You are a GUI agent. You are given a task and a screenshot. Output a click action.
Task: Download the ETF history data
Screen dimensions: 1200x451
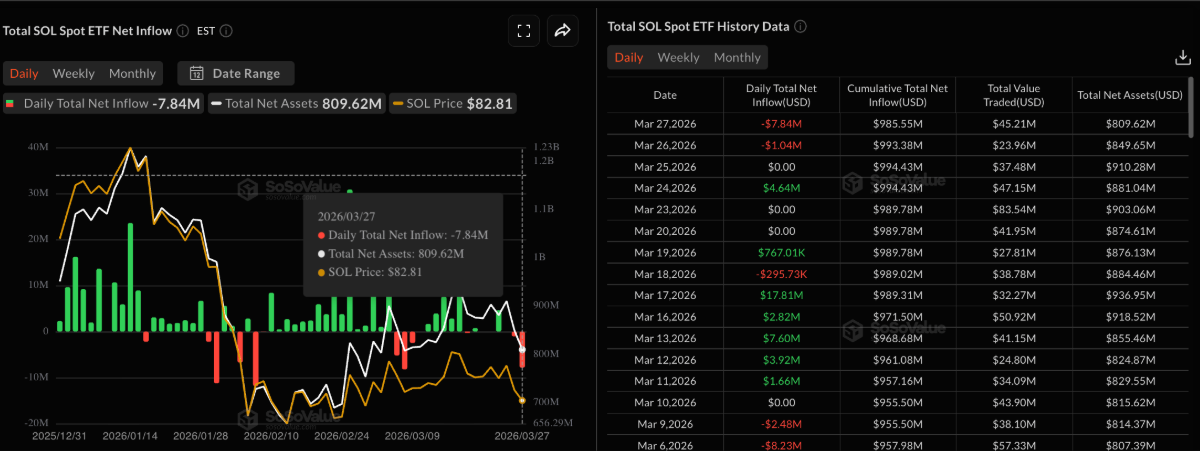(x=1182, y=58)
